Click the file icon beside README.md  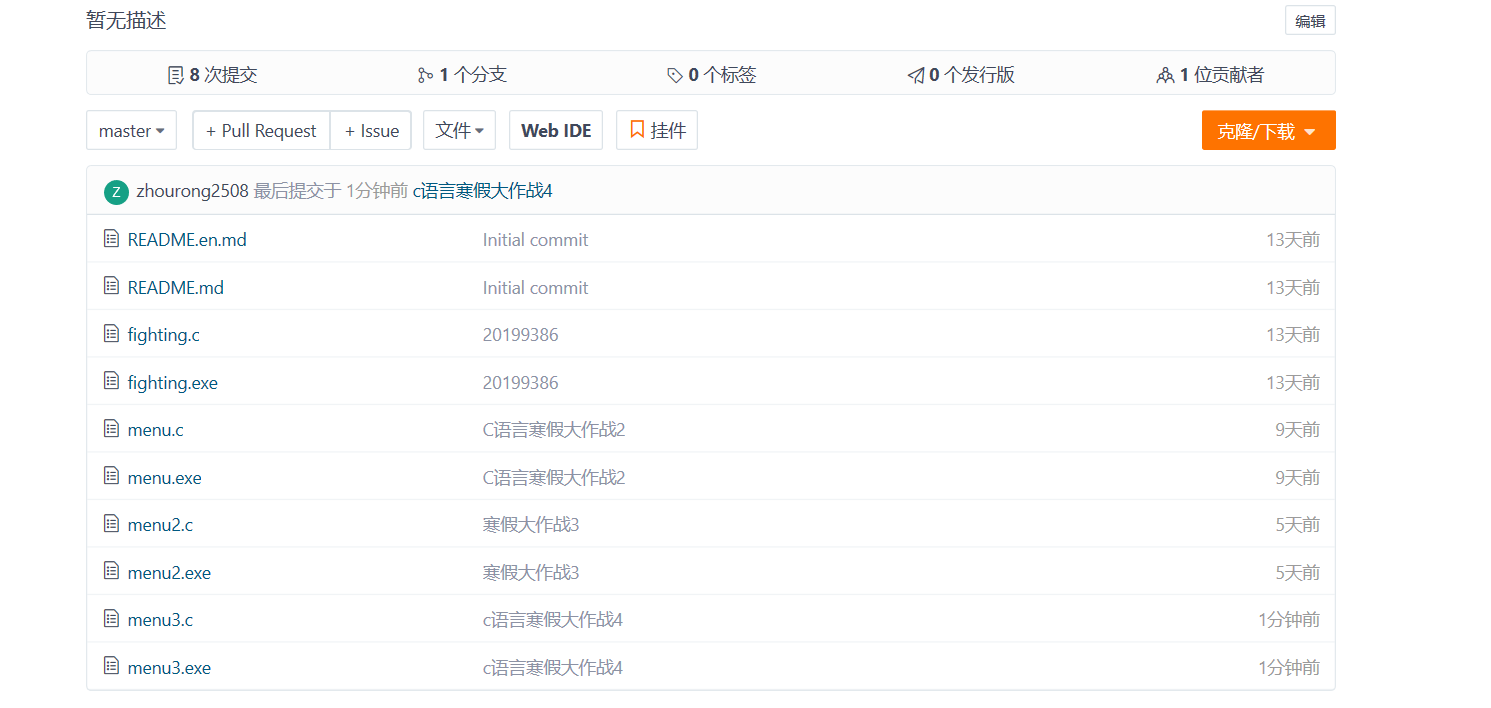[111, 286]
